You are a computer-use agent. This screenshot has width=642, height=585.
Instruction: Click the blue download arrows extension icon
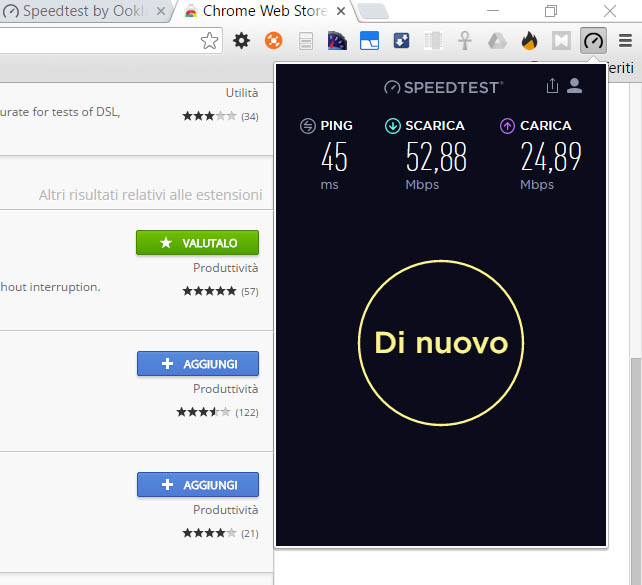tap(401, 41)
